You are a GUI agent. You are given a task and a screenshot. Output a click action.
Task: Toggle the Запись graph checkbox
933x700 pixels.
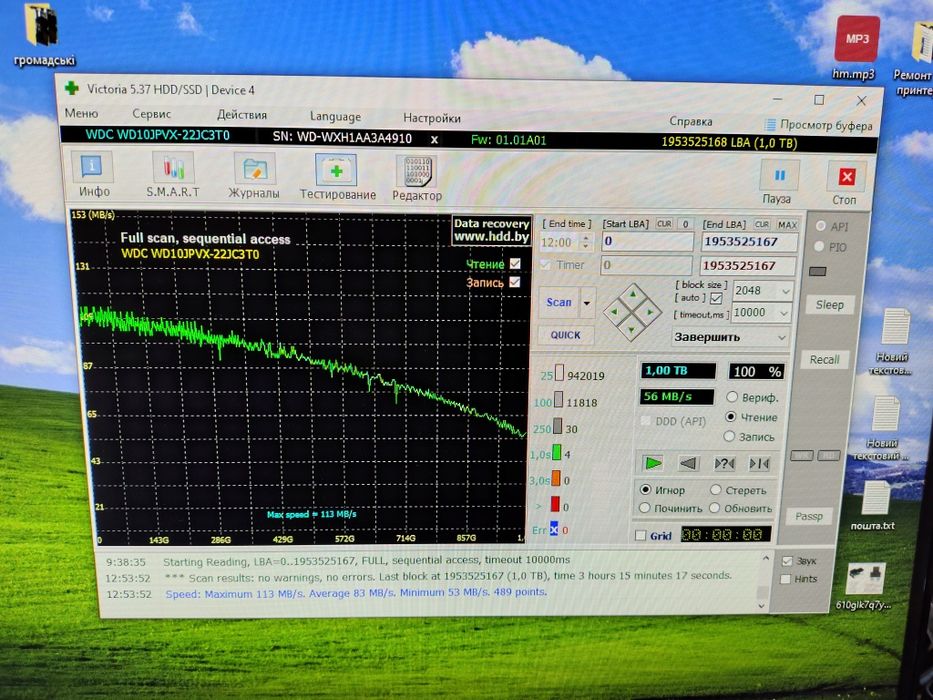tap(515, 282)
